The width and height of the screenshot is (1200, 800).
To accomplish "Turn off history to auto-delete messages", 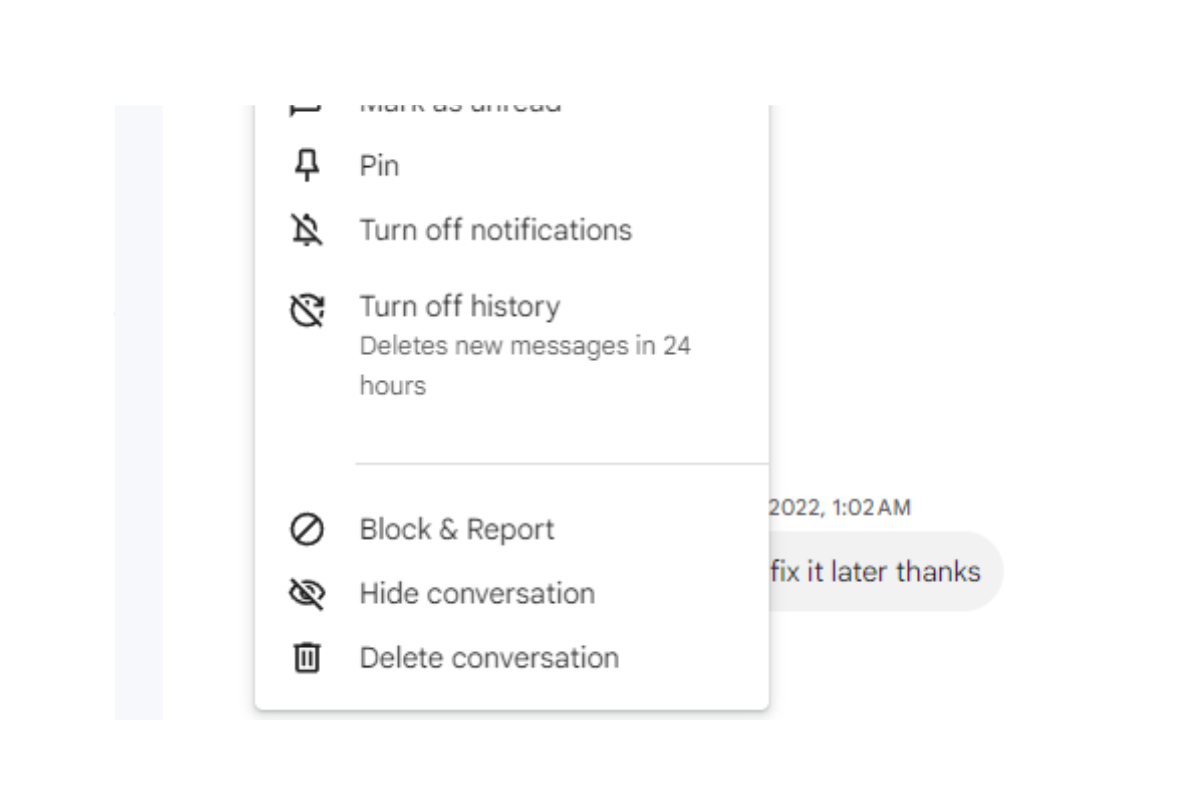I will (x=459, y=306).
